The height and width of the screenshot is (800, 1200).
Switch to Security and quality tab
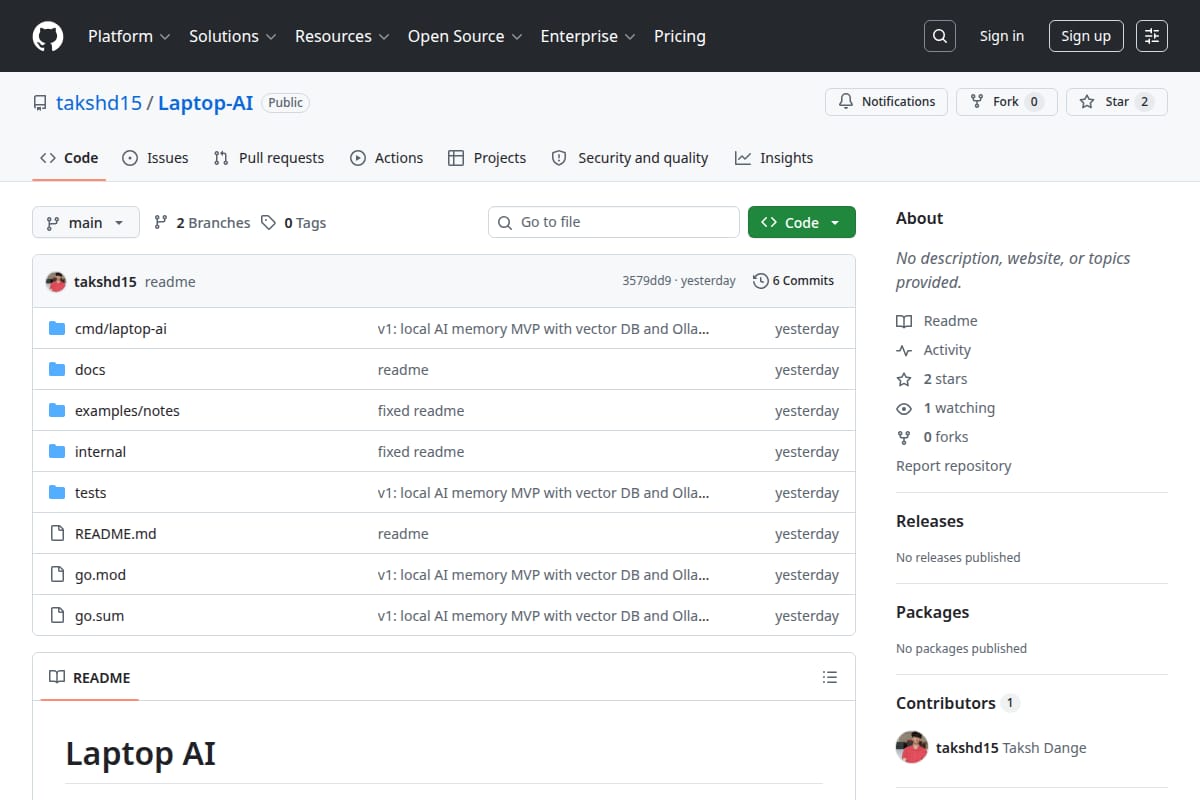[630, 158]
